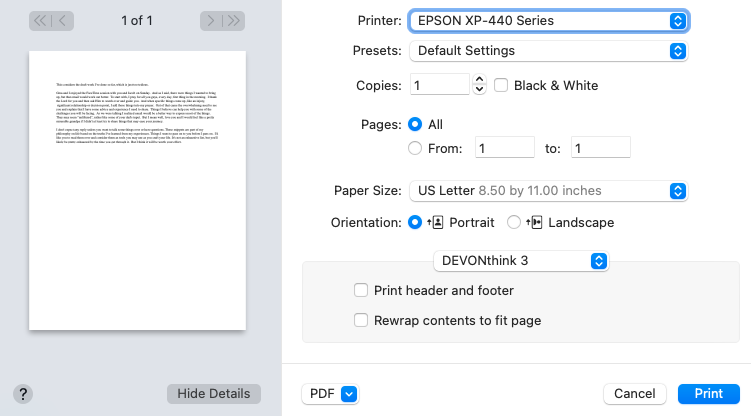Enable Black & White printing

pyautogui.click(x=502, y=85)
